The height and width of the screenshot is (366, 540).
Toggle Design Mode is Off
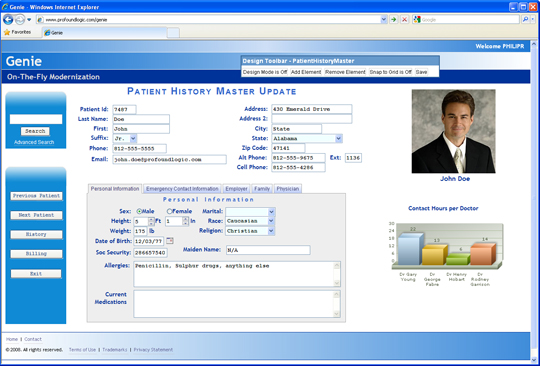[x=265, y=72]
